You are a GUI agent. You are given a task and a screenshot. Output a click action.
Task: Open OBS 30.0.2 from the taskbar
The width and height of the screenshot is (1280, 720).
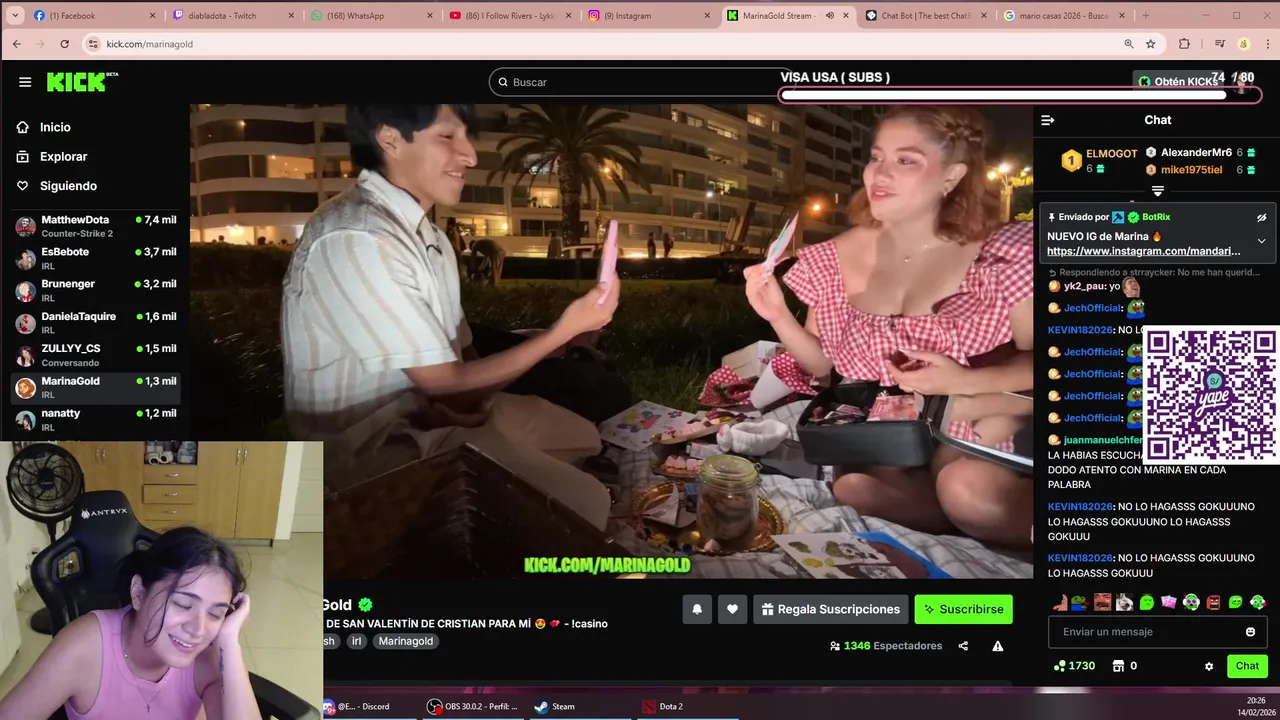[472, 707]
